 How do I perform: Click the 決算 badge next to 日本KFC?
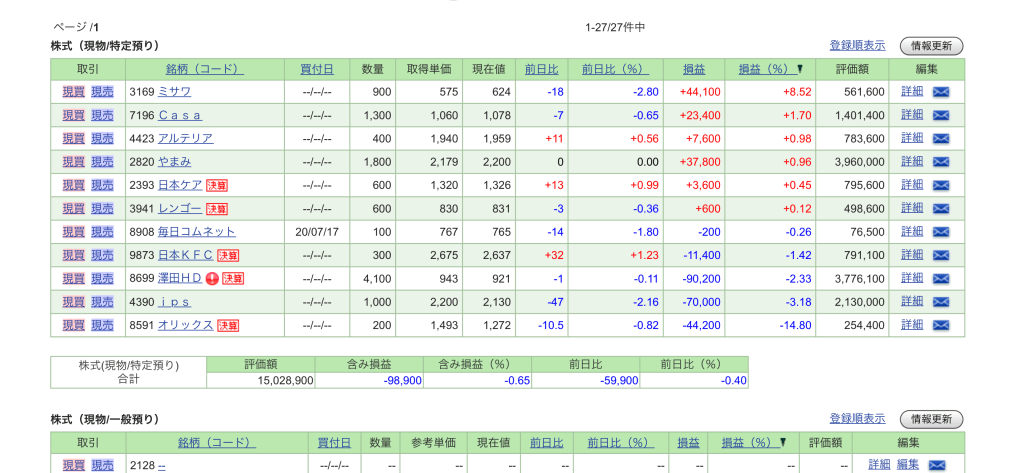tap(228, 255)
